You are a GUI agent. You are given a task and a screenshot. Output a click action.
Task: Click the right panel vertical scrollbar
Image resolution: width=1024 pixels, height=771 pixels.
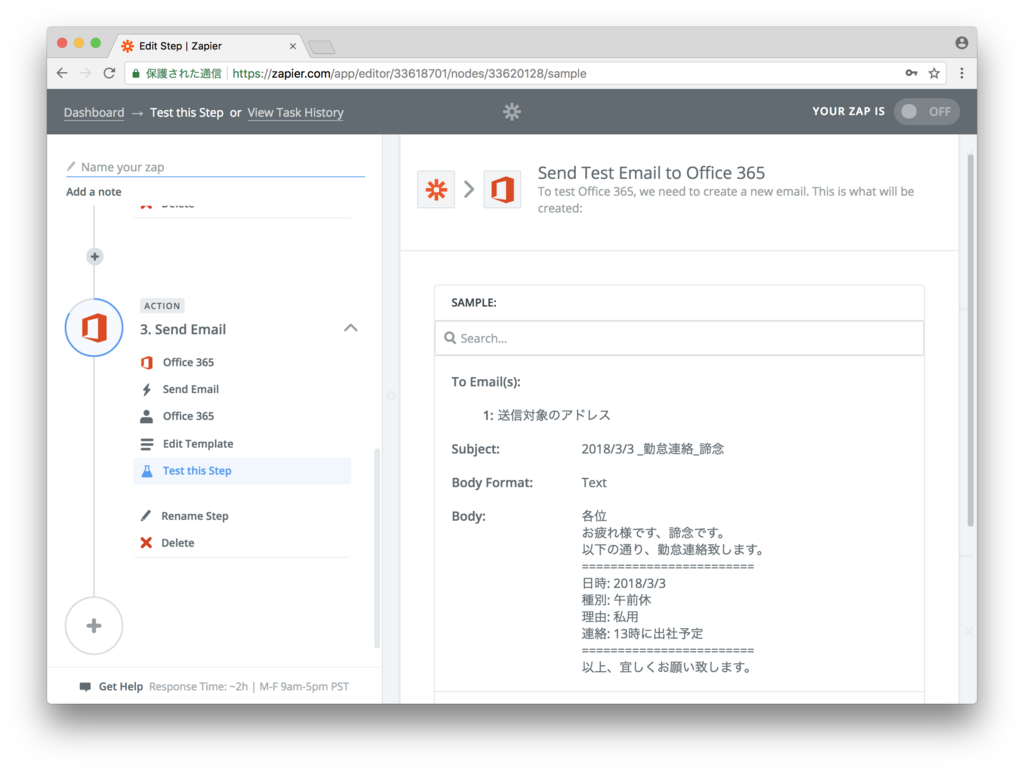(x=970, y=339)
